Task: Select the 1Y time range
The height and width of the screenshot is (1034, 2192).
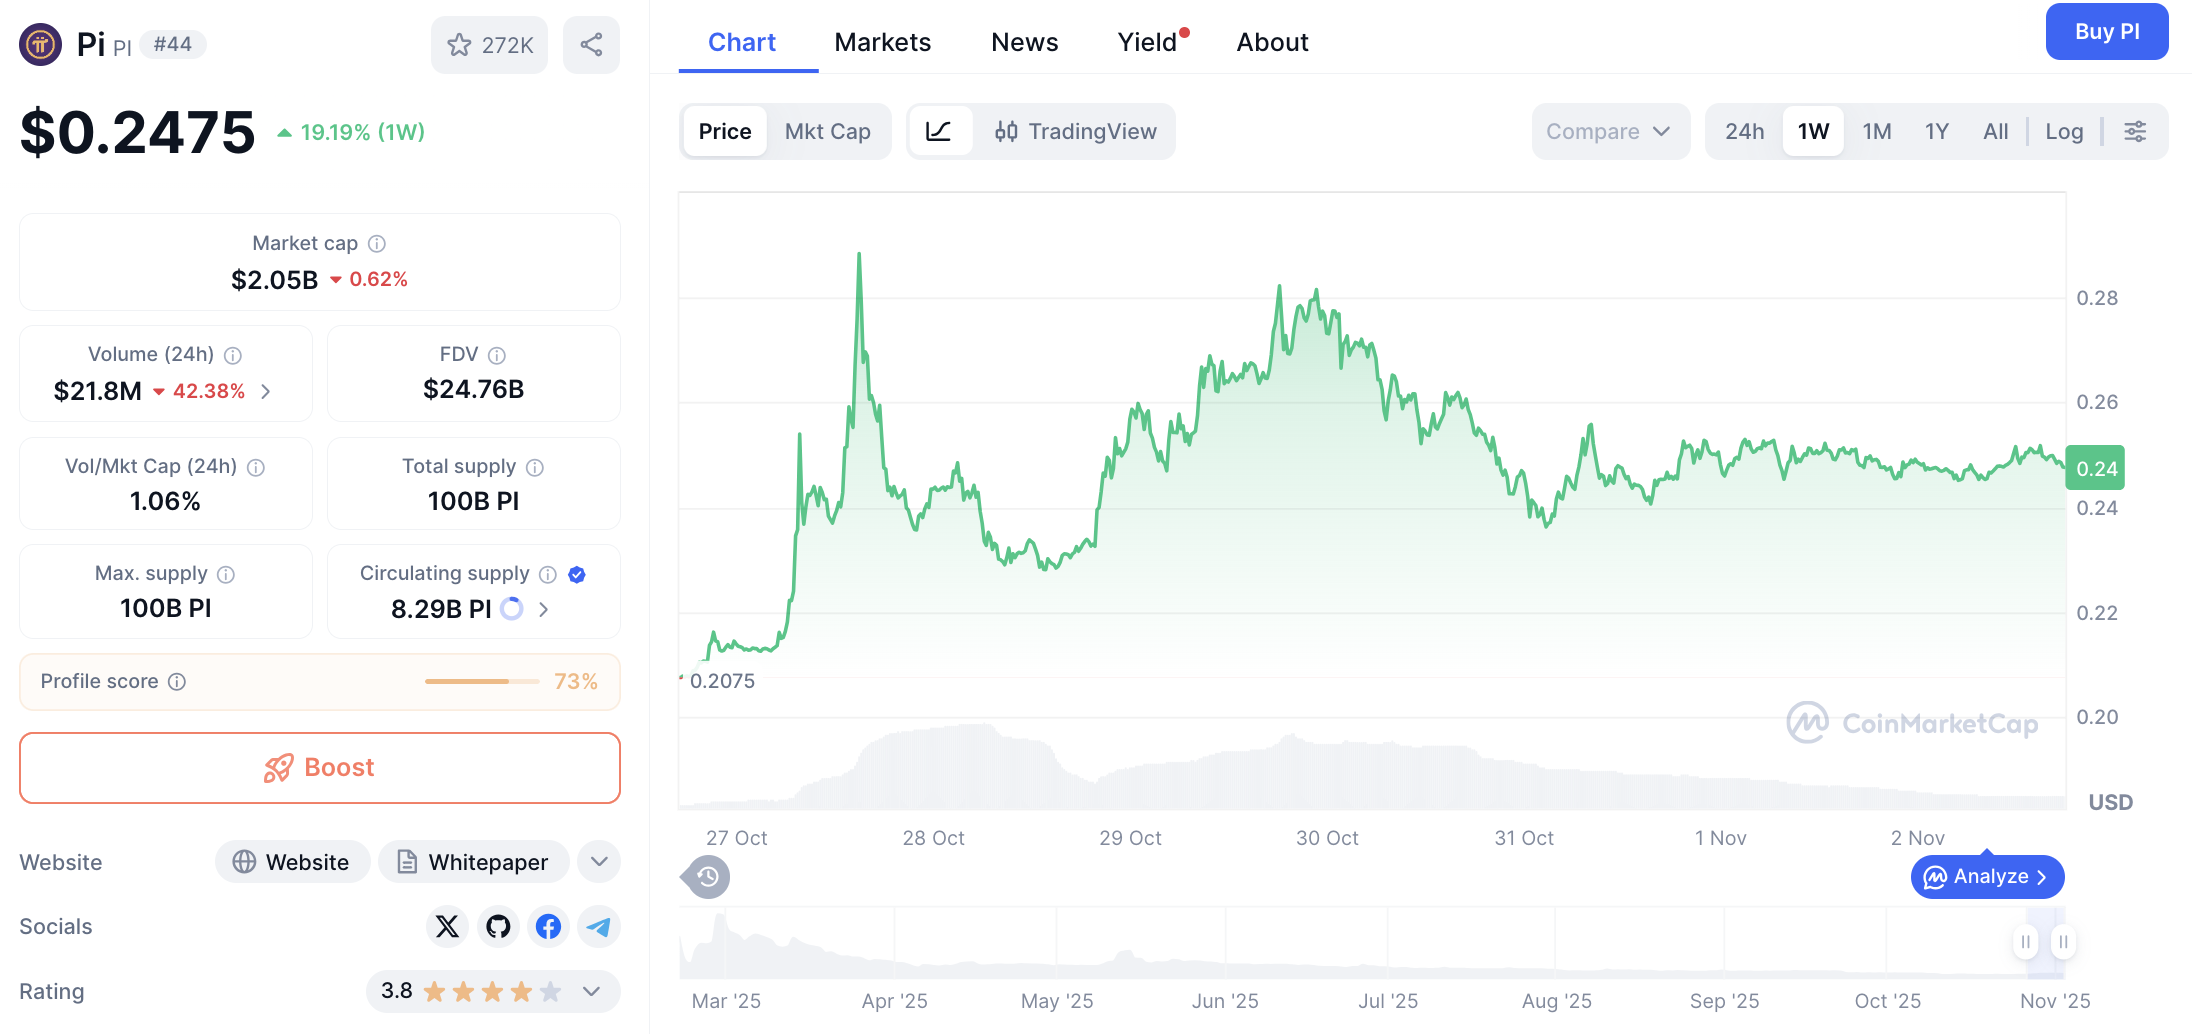Action: coord(1936,131)
